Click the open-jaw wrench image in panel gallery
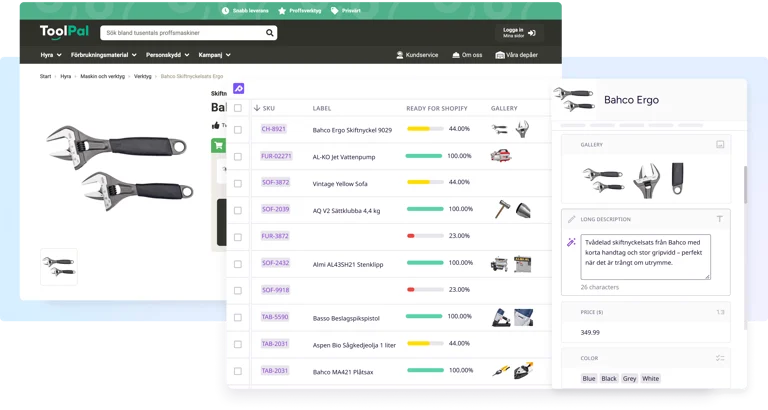The image size is (768, 410). tap(646, 180)
